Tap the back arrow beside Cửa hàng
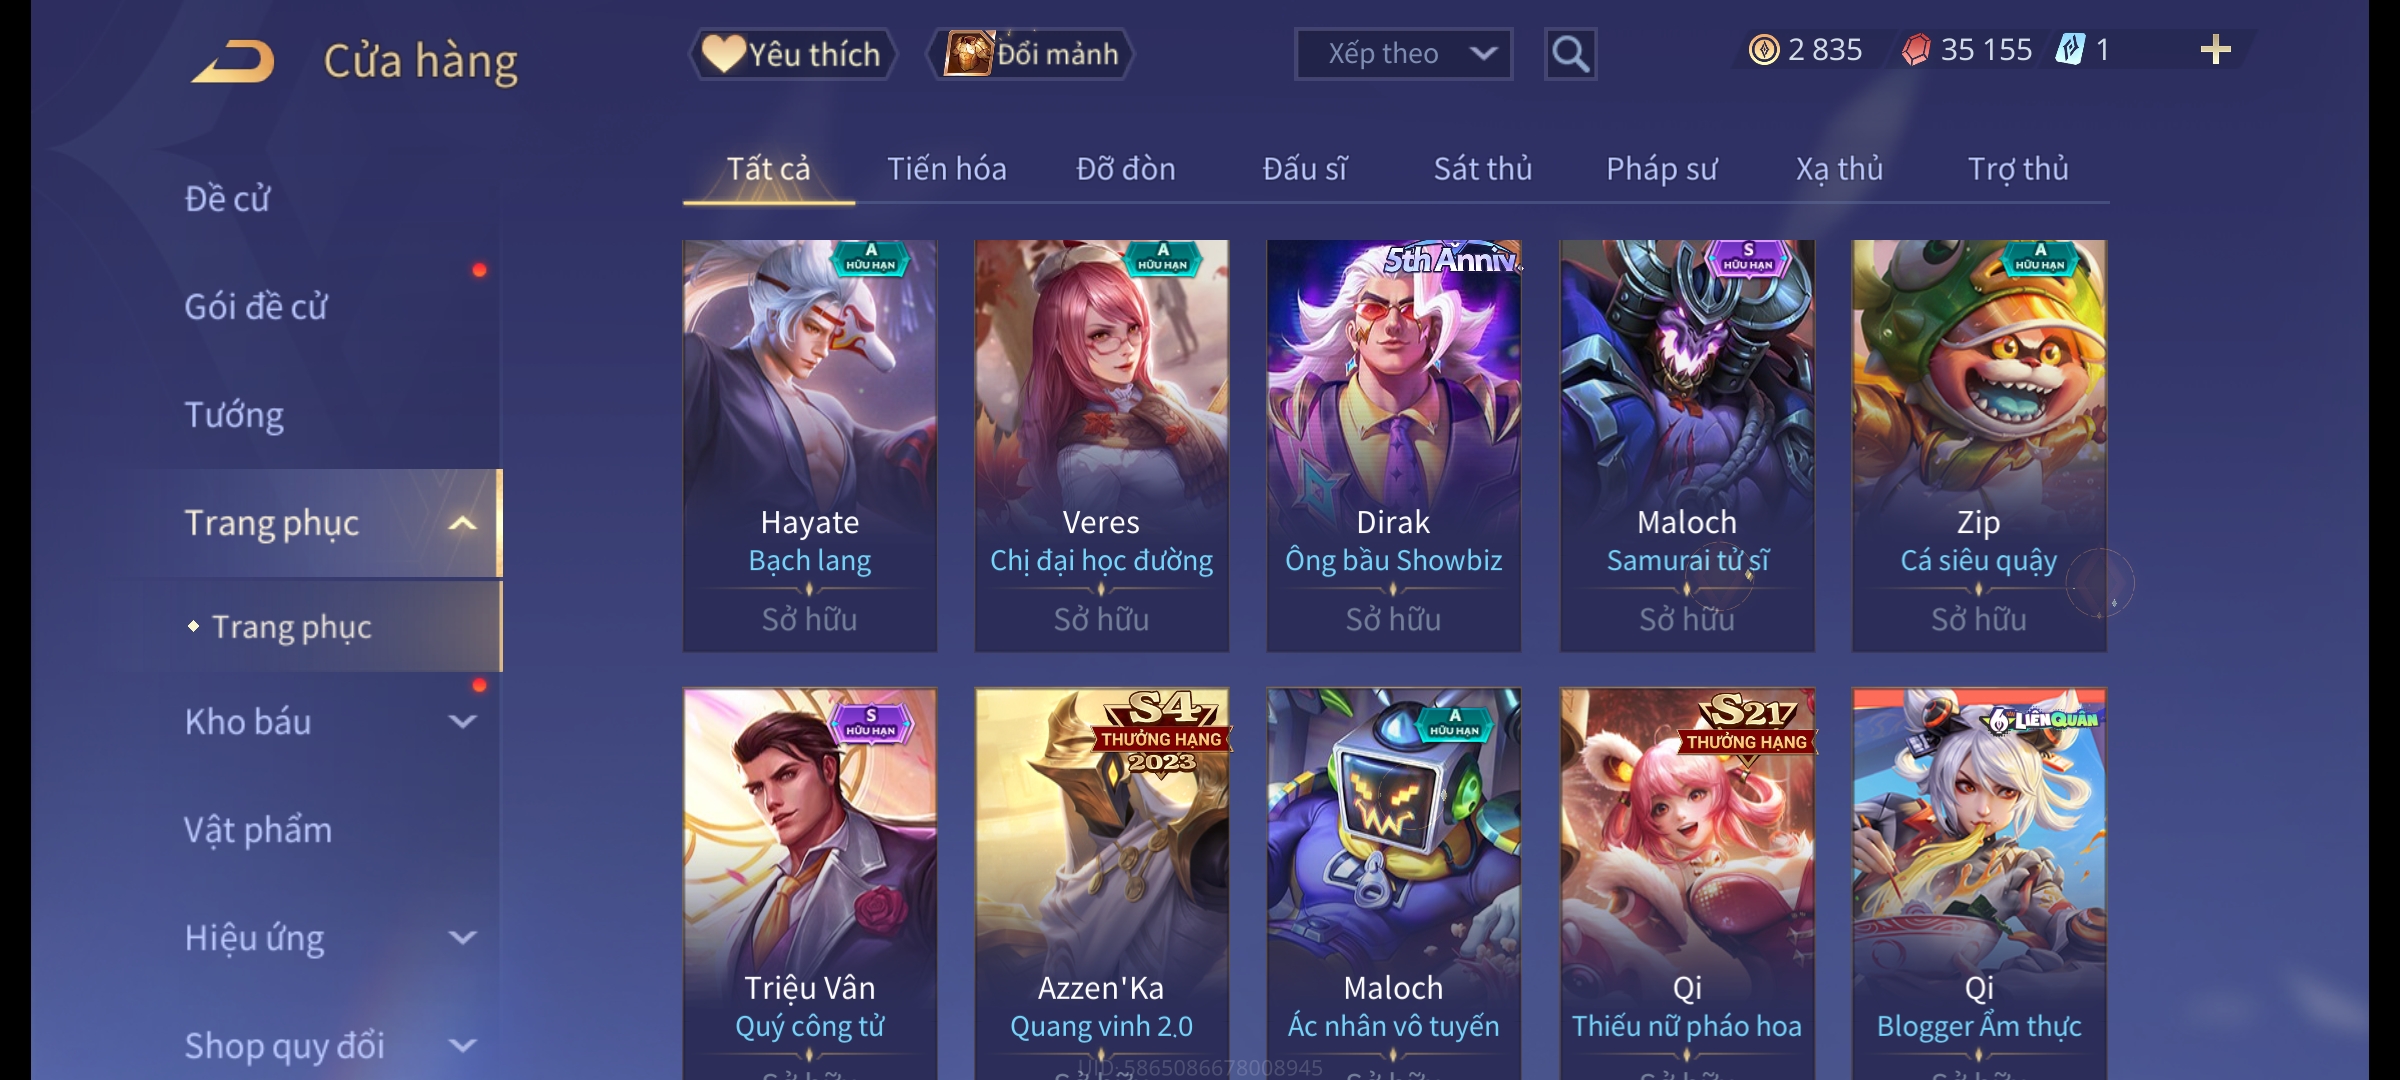Screen dimensions: 2400x1080 pos(234,61)
